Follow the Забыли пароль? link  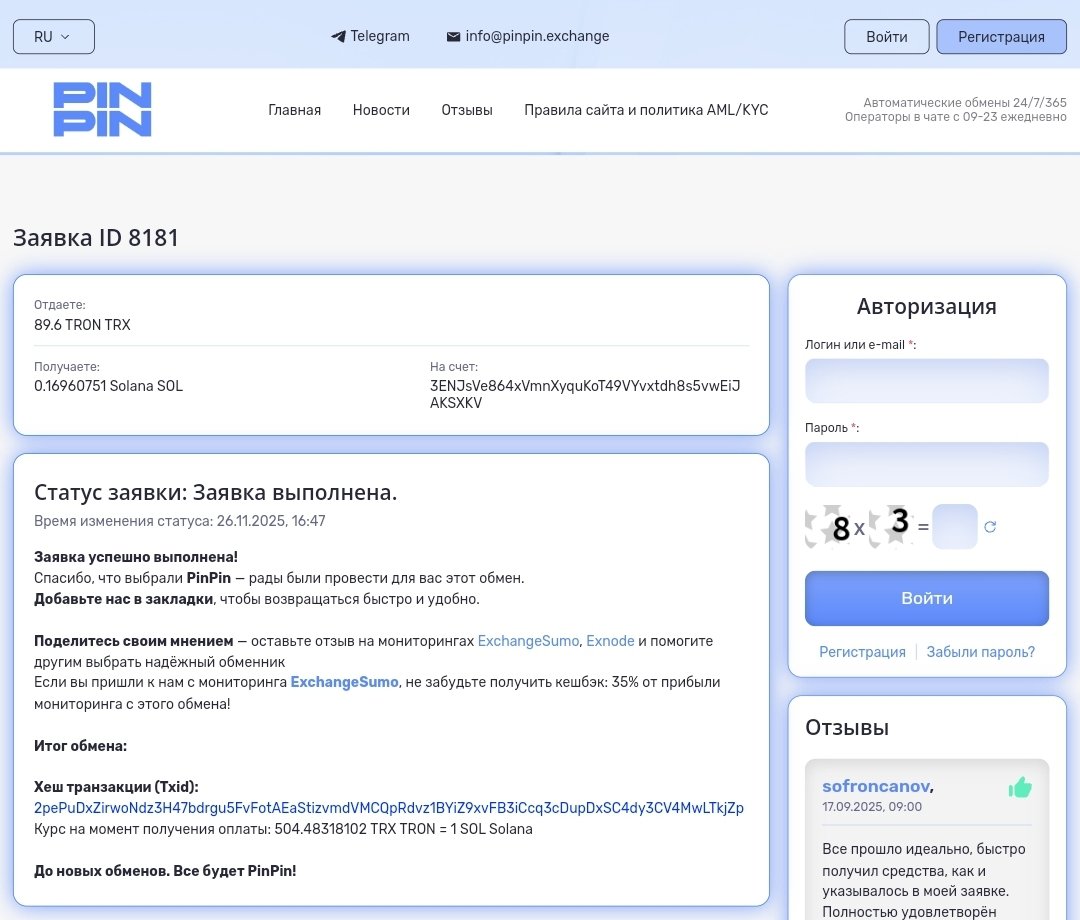click(980, 652)
